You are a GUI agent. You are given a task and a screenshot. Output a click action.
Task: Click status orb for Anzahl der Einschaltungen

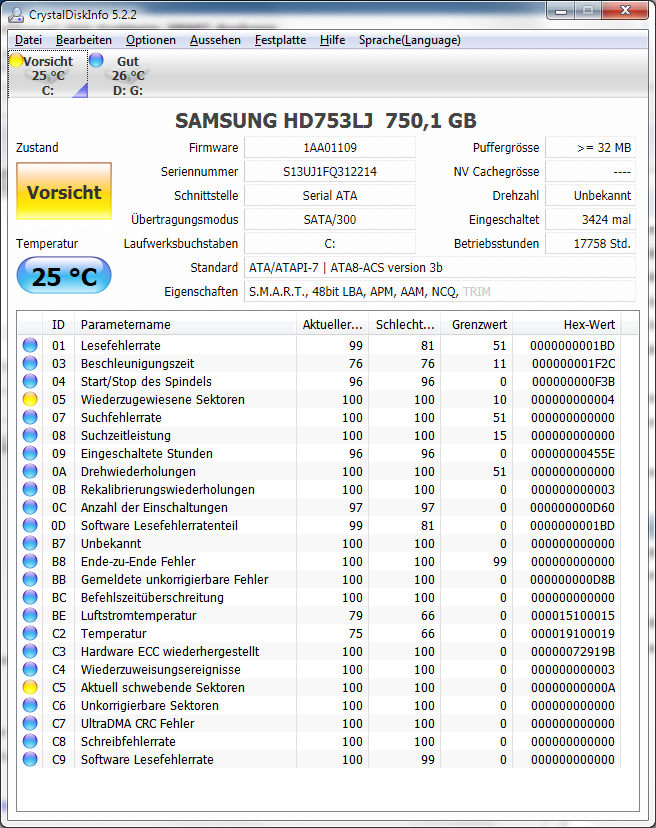pos(30,507)
